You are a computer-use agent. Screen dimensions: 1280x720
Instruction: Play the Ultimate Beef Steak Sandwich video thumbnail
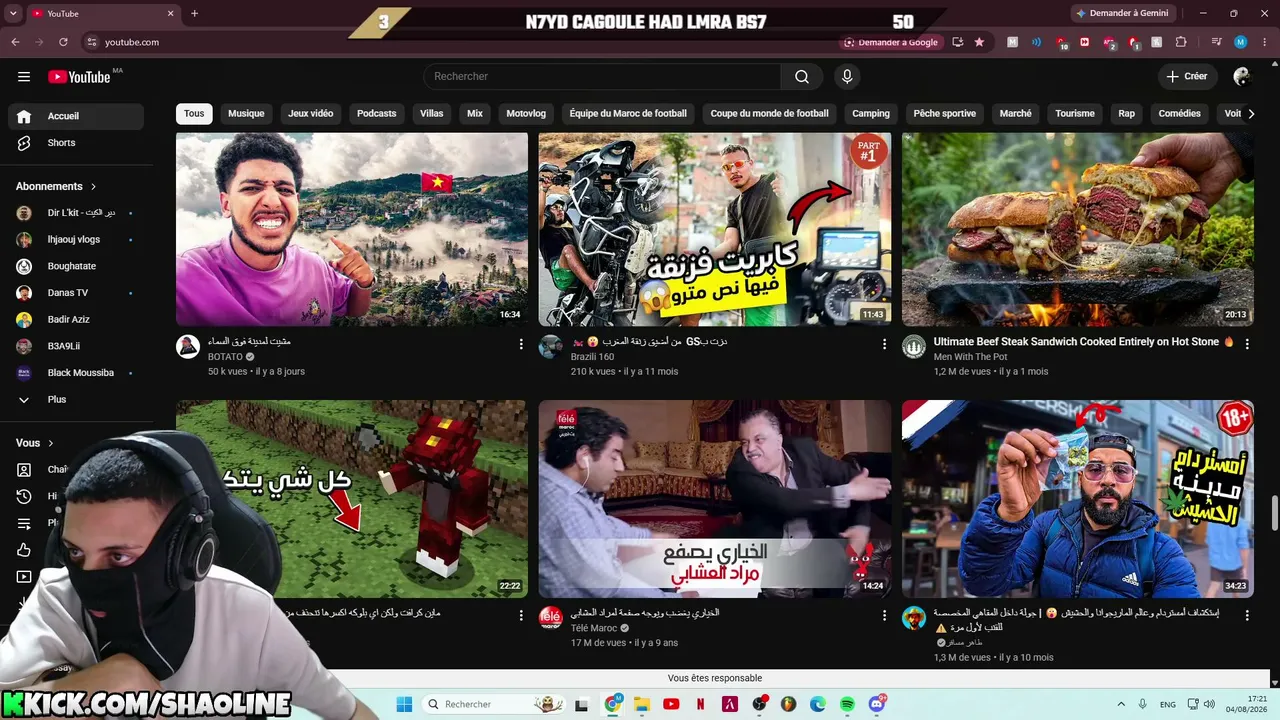(1078, 229)
